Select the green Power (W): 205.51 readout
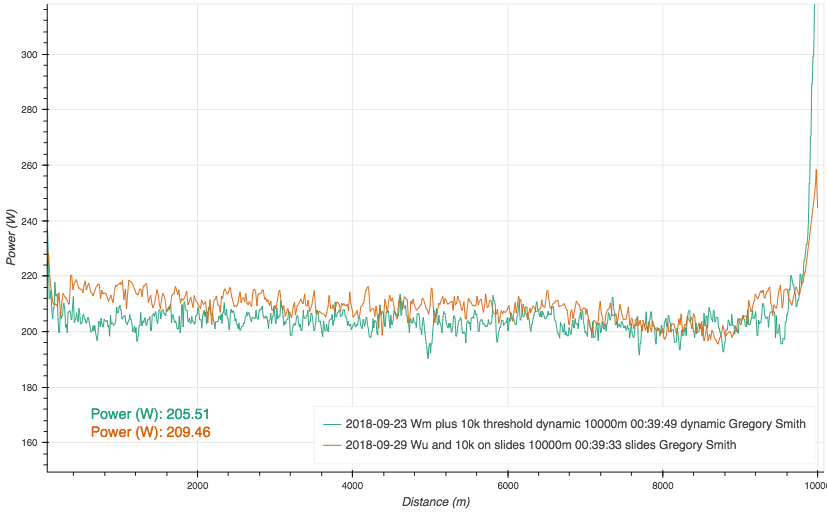This screenshot has width=827, height=512. 150,414
